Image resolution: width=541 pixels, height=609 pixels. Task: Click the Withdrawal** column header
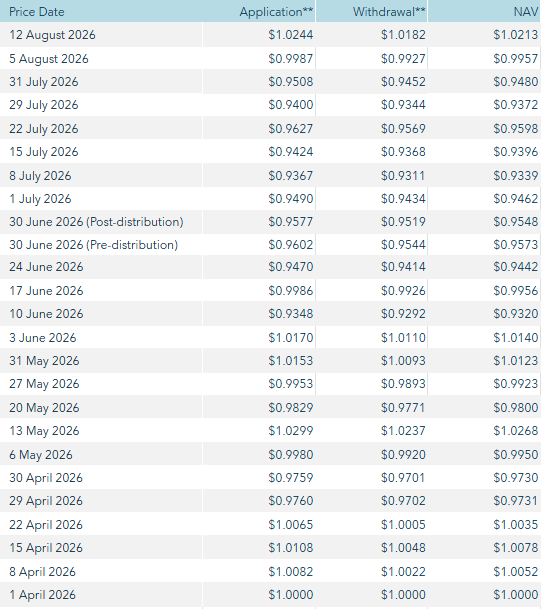(389, 12)
